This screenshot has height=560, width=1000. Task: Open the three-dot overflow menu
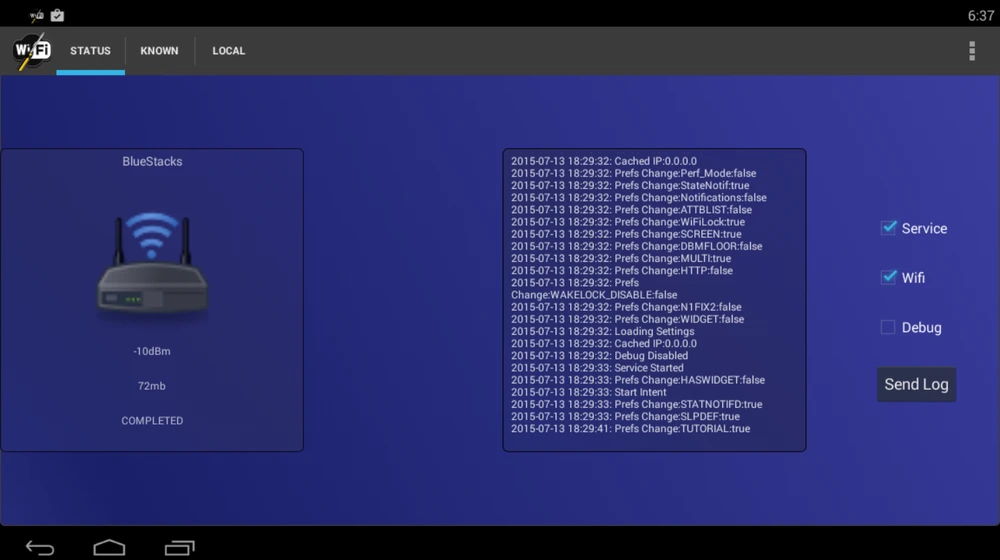(971, 51)
